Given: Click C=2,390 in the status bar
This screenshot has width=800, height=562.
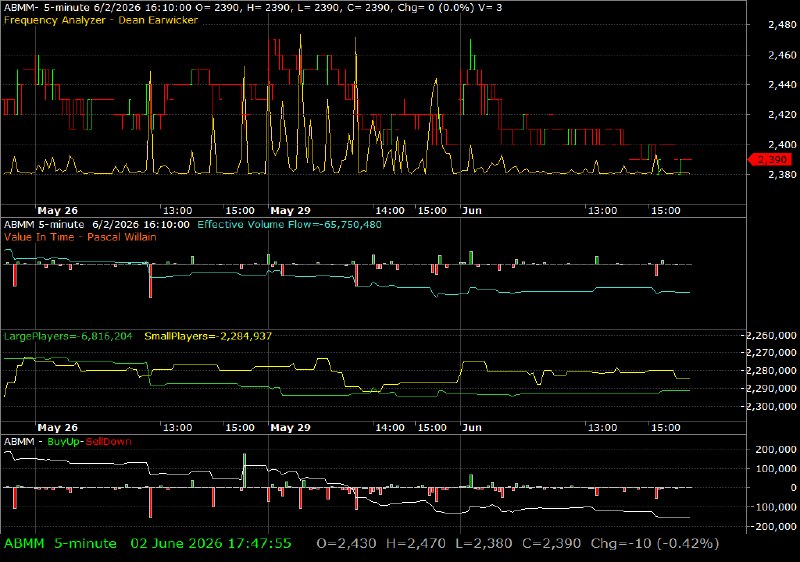Looking at the screenshot, I should (551, 544).
